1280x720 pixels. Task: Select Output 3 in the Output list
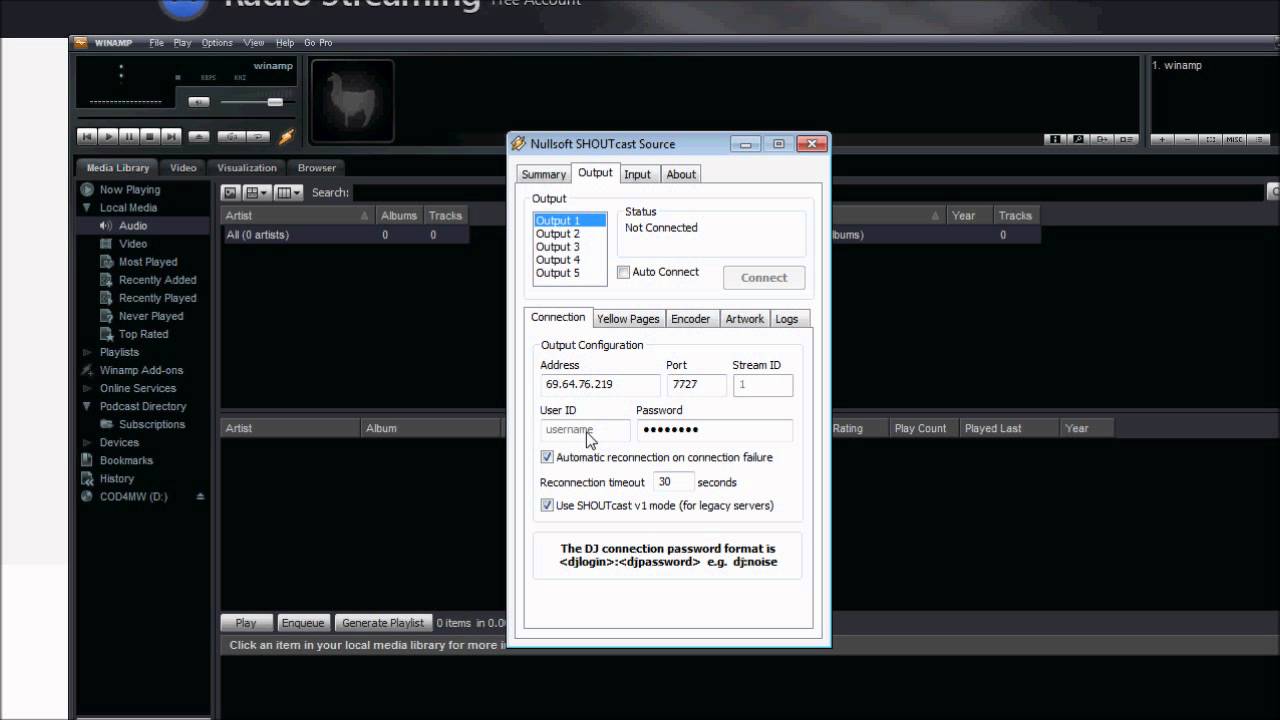tap(558, 247)
